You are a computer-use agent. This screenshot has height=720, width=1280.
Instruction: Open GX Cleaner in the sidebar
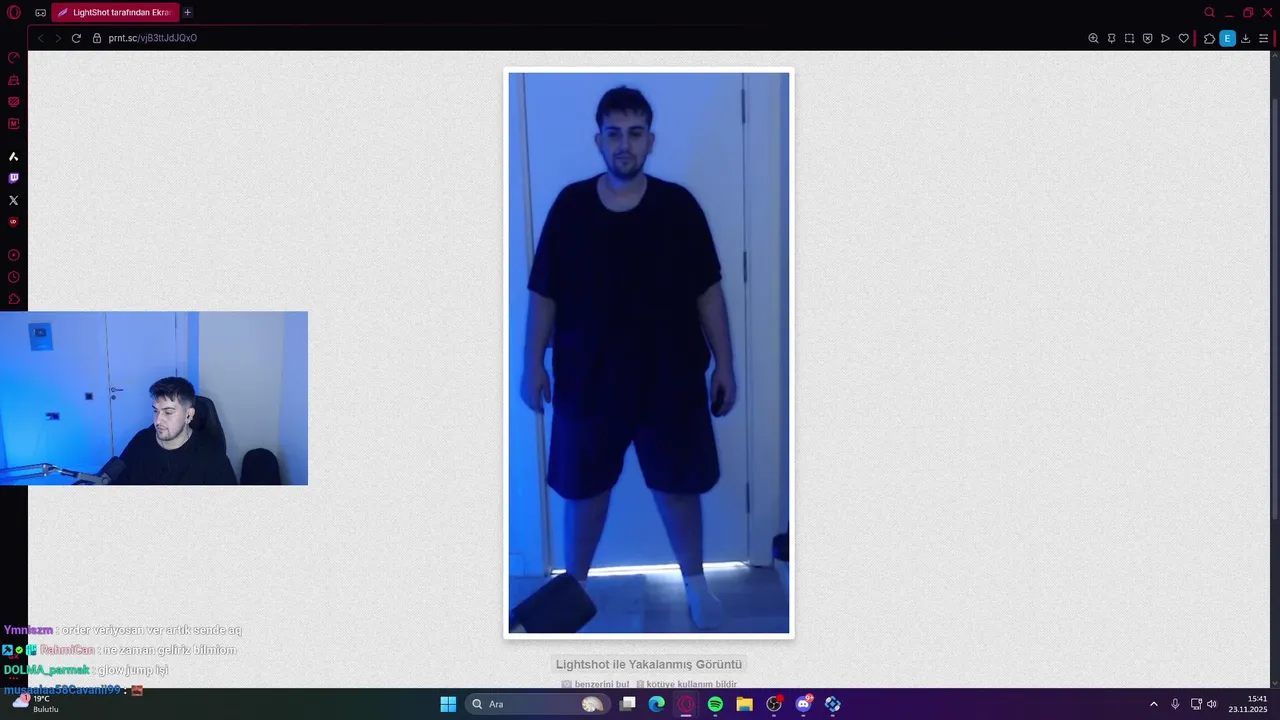click(13, 79)
